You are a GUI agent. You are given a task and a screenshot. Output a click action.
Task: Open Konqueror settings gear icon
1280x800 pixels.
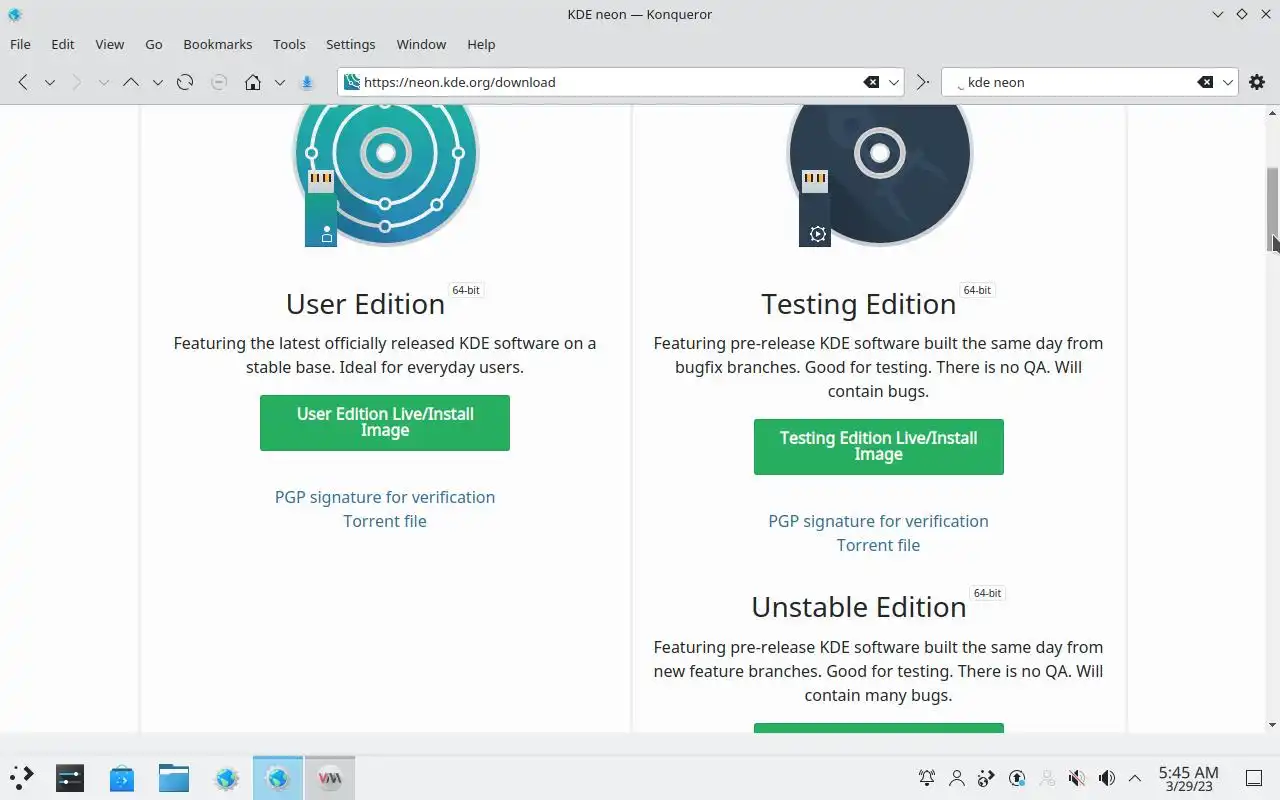1257,82
